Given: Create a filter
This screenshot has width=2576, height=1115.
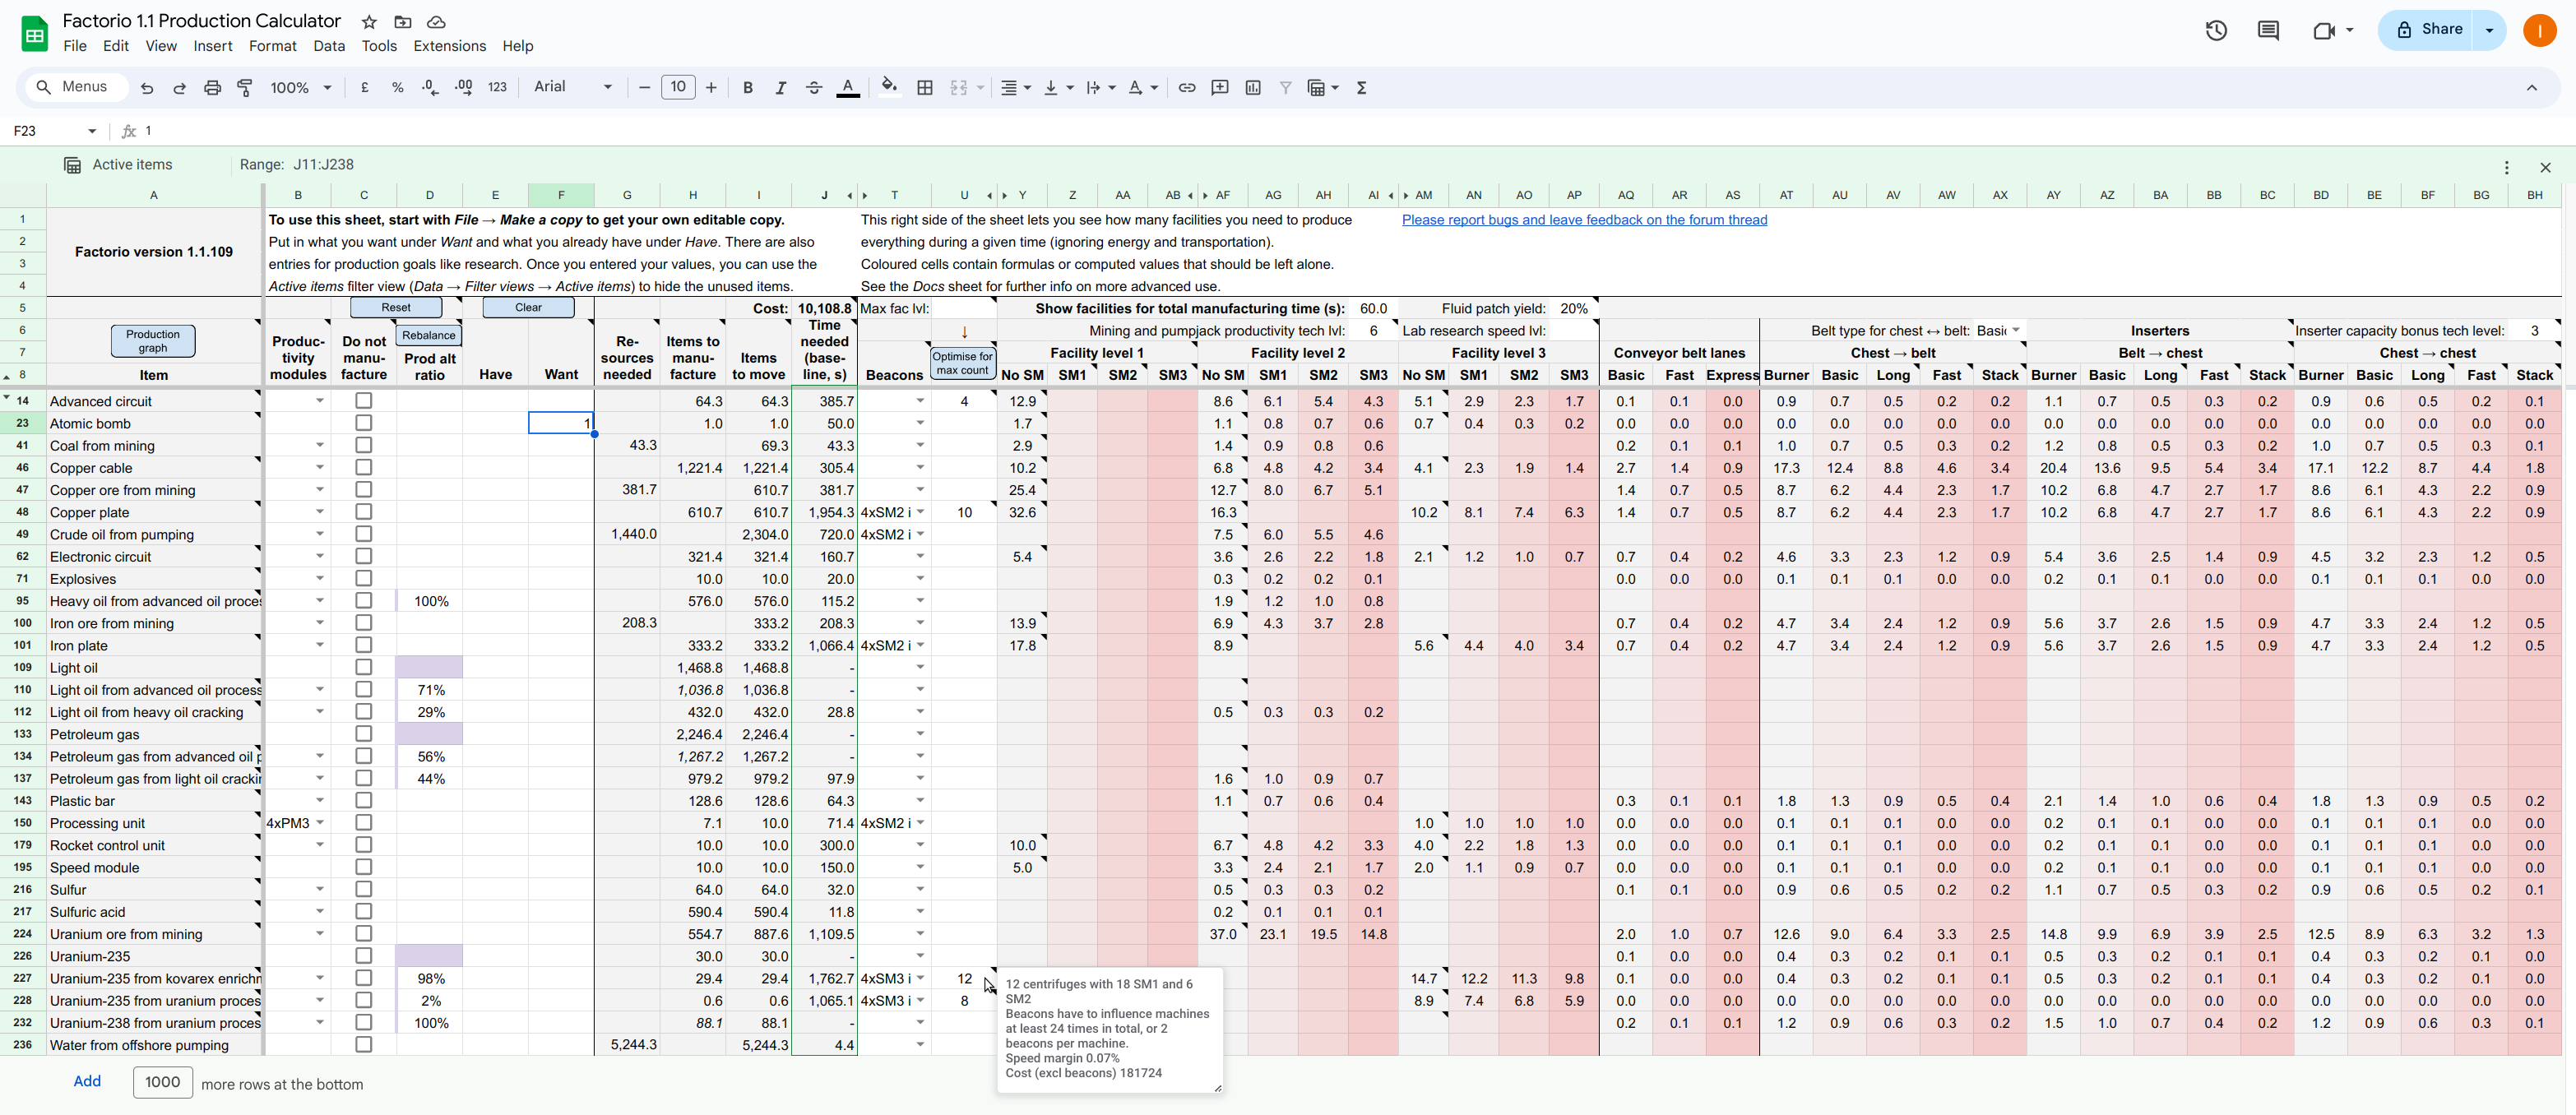Looking at the screenshot, I should 1286,88.
